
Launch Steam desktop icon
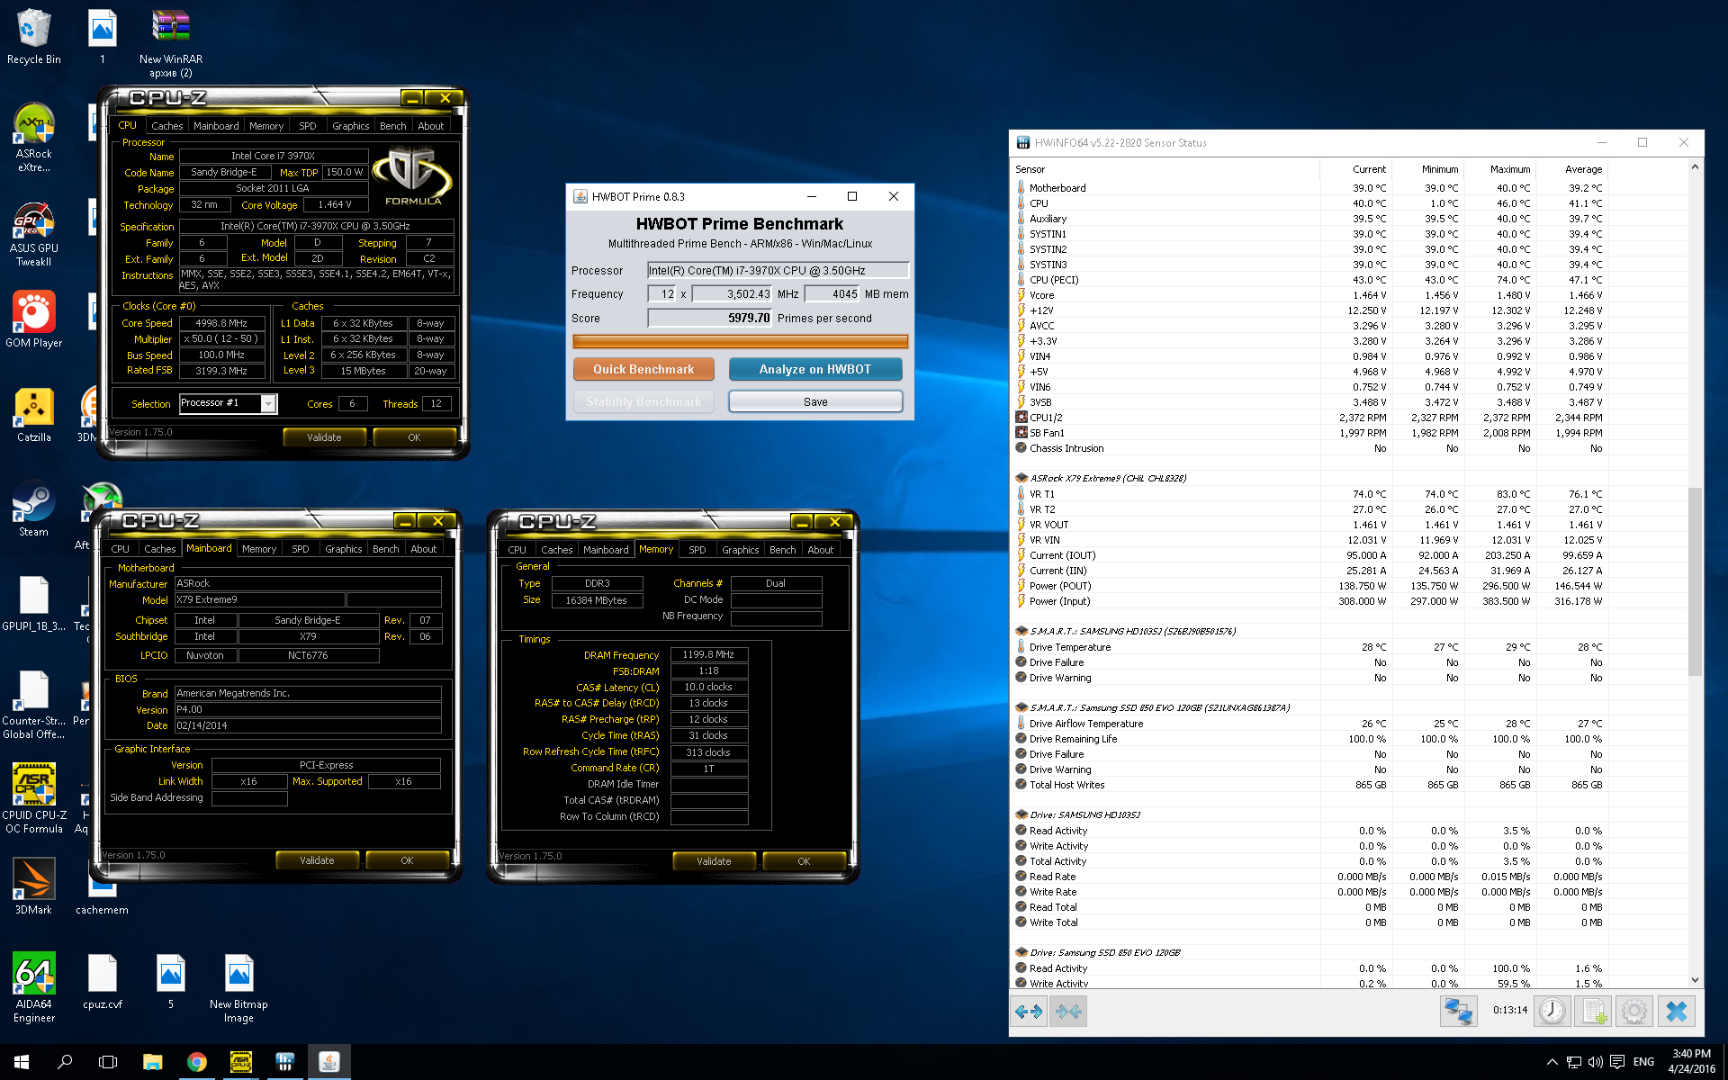click(34, 510)
